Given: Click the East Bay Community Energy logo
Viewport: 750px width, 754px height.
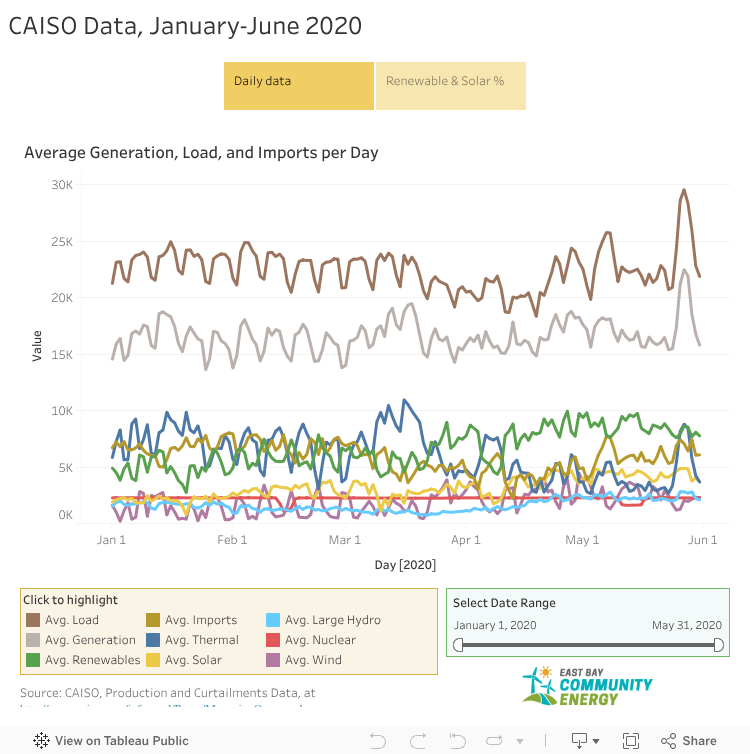Looking at the screenshot, I should 587,685.
